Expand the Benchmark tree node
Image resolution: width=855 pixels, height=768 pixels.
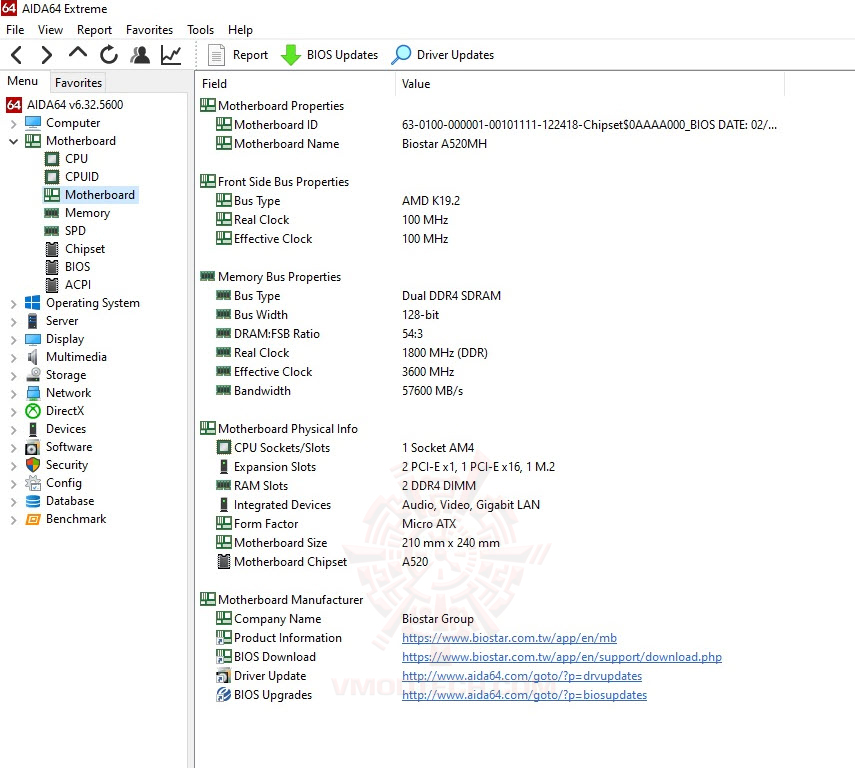click(x=14, y=520)
